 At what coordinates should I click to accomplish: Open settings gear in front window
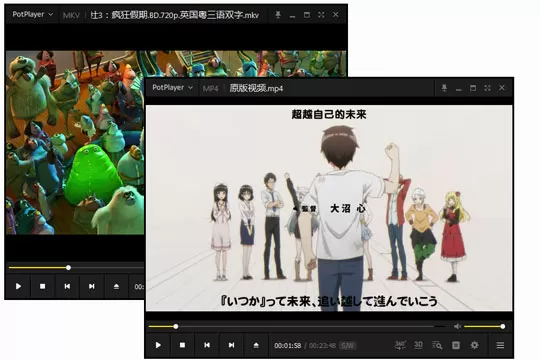coord(475,345)
